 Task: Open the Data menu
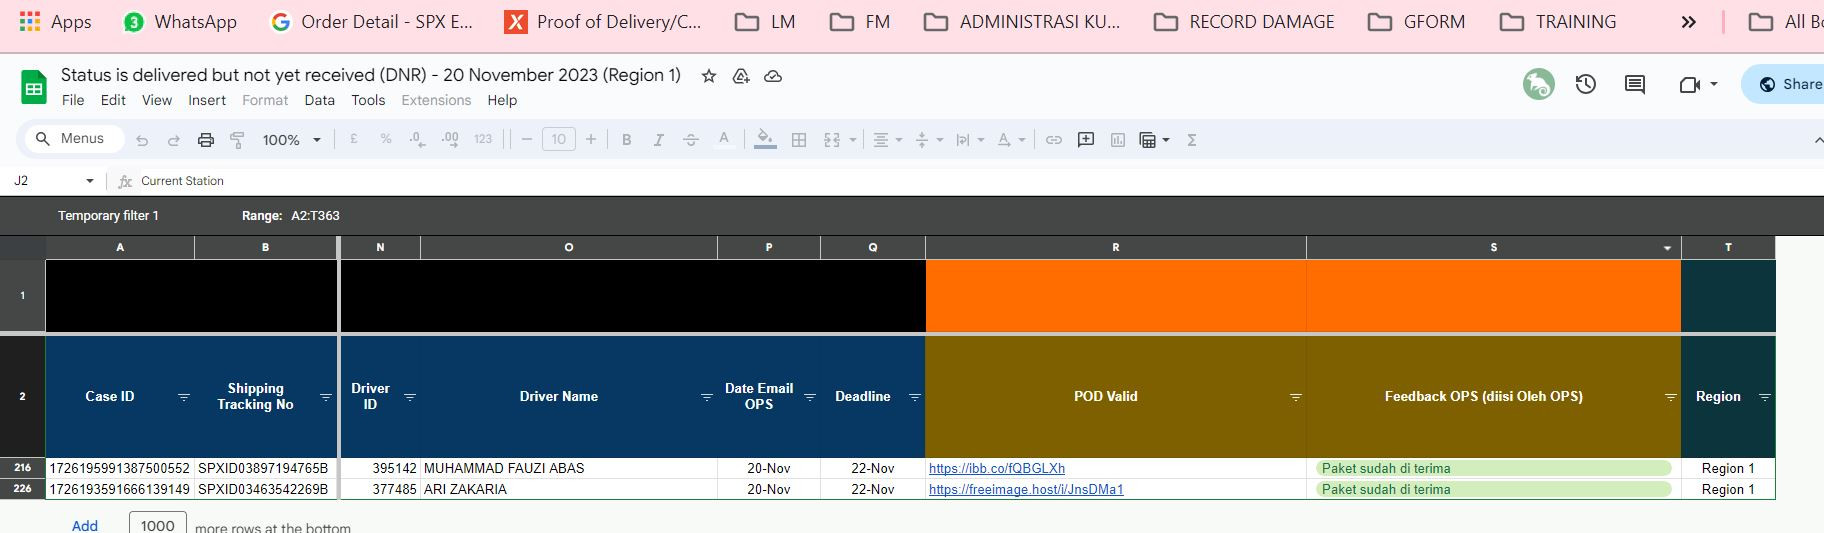coord(320,100)
